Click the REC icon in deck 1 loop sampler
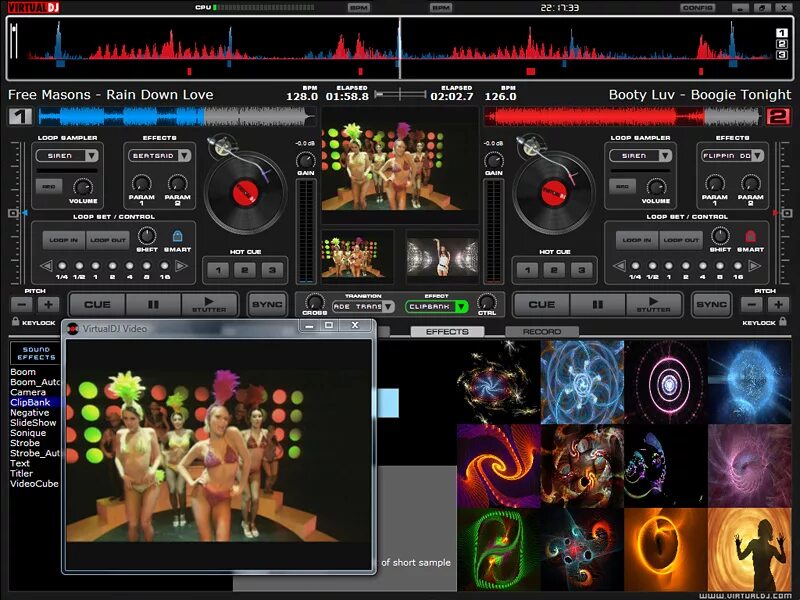Image resolution: width=800 pixels, height=600 pixels. tap(51, 186)
